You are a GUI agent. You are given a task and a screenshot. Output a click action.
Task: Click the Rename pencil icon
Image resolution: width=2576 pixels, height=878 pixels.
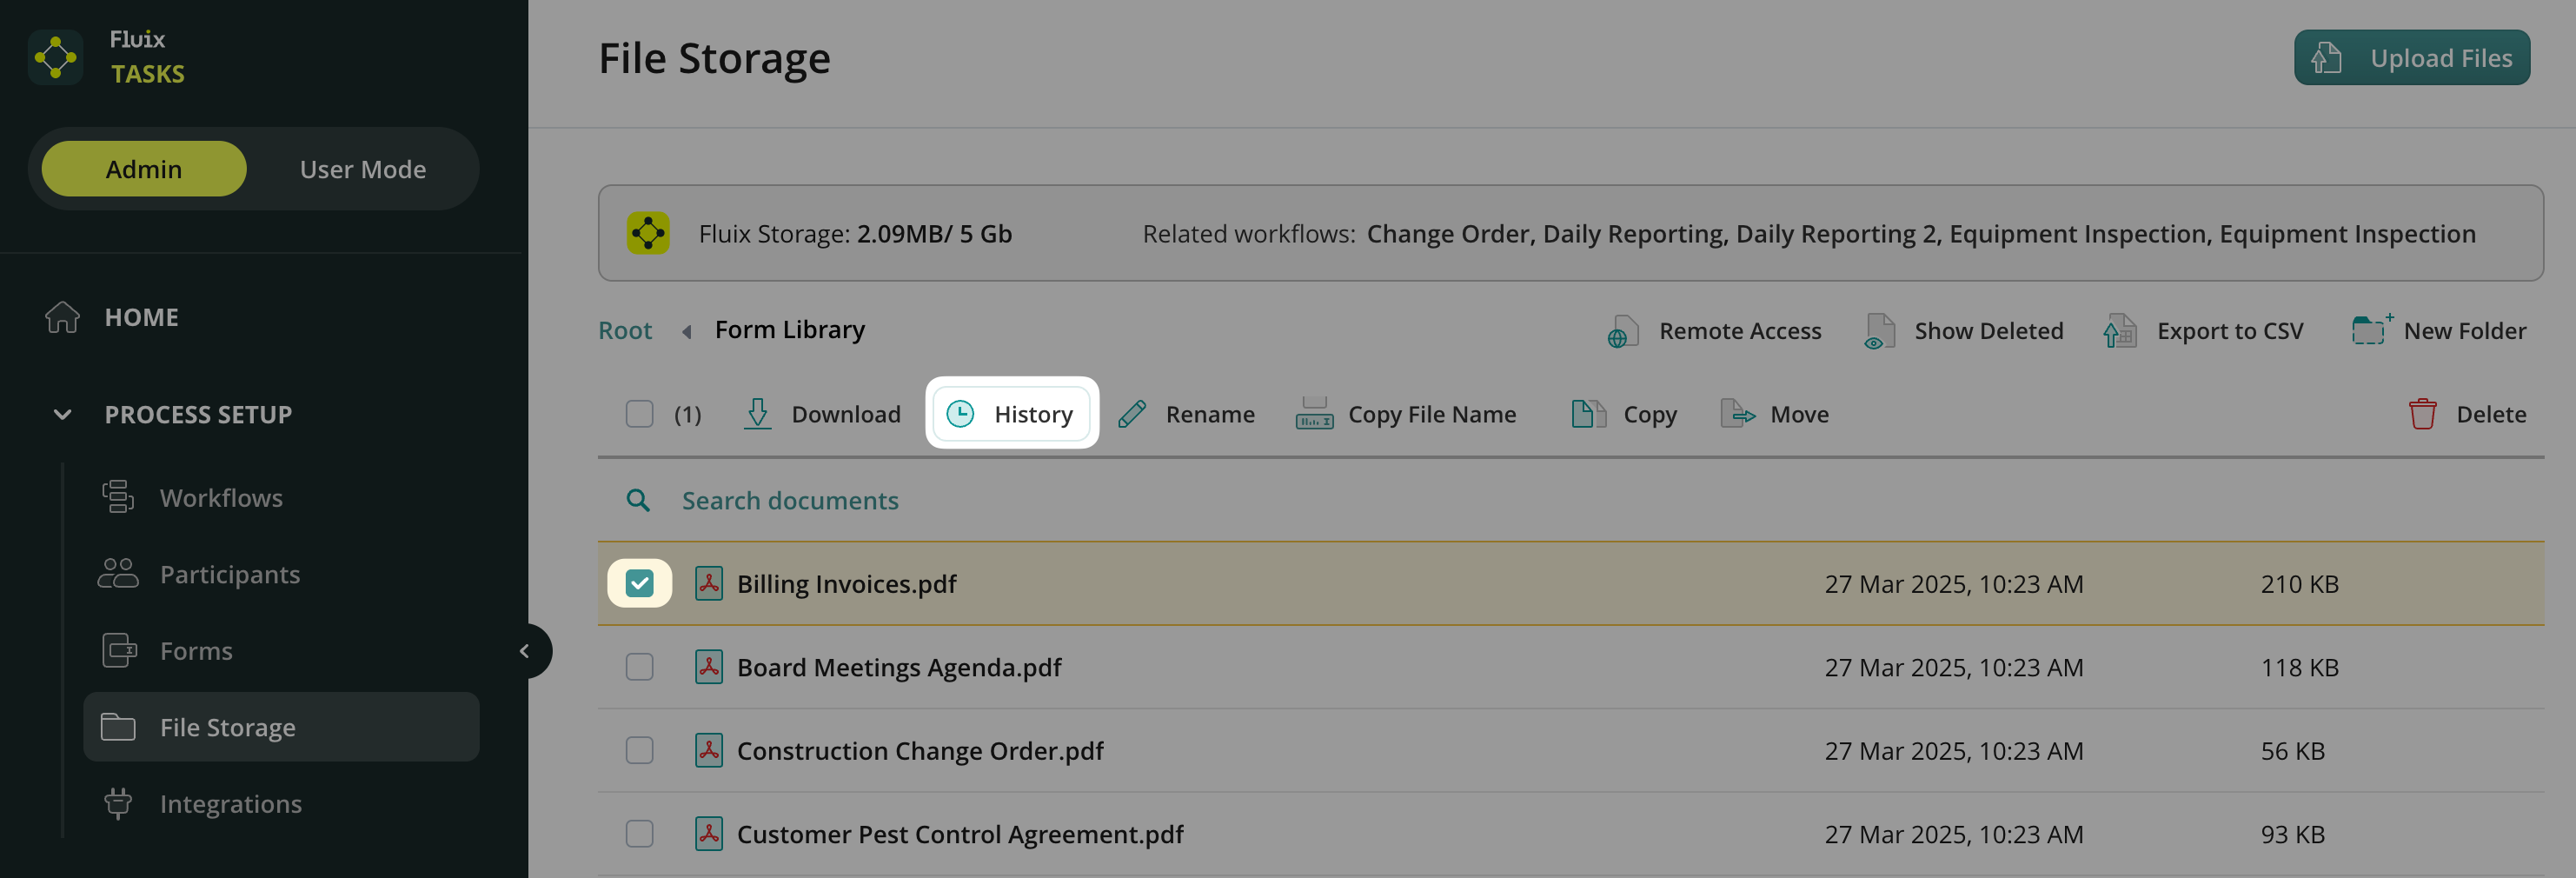(x=1132, y=414)
